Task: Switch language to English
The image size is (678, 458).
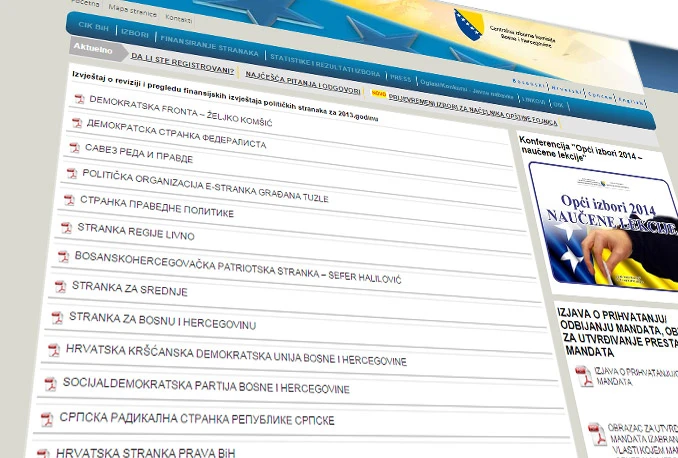Action: [631, 102]
